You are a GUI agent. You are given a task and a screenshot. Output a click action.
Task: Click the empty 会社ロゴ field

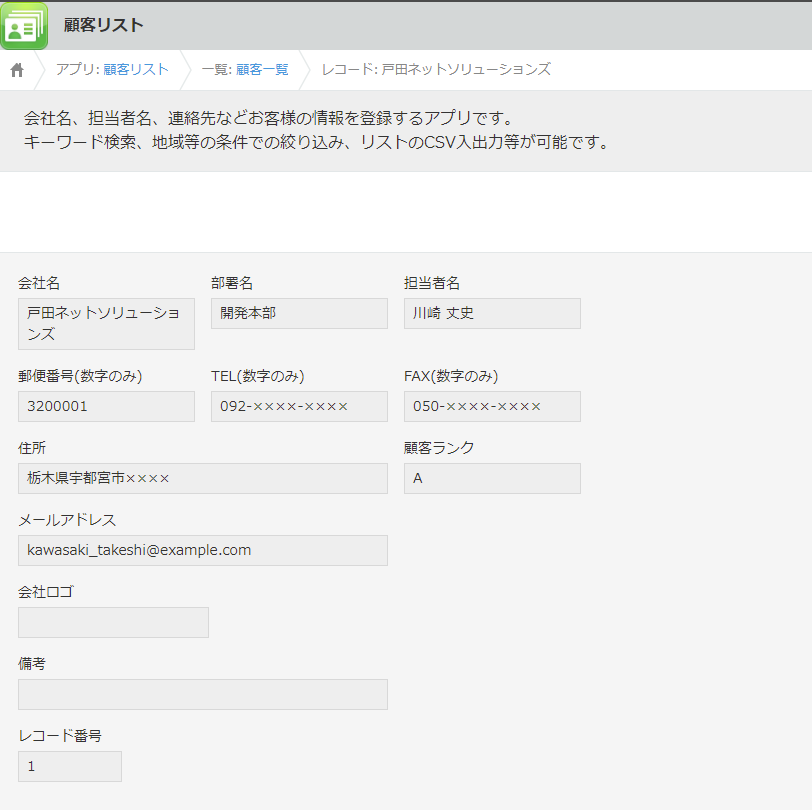point(113,622)
